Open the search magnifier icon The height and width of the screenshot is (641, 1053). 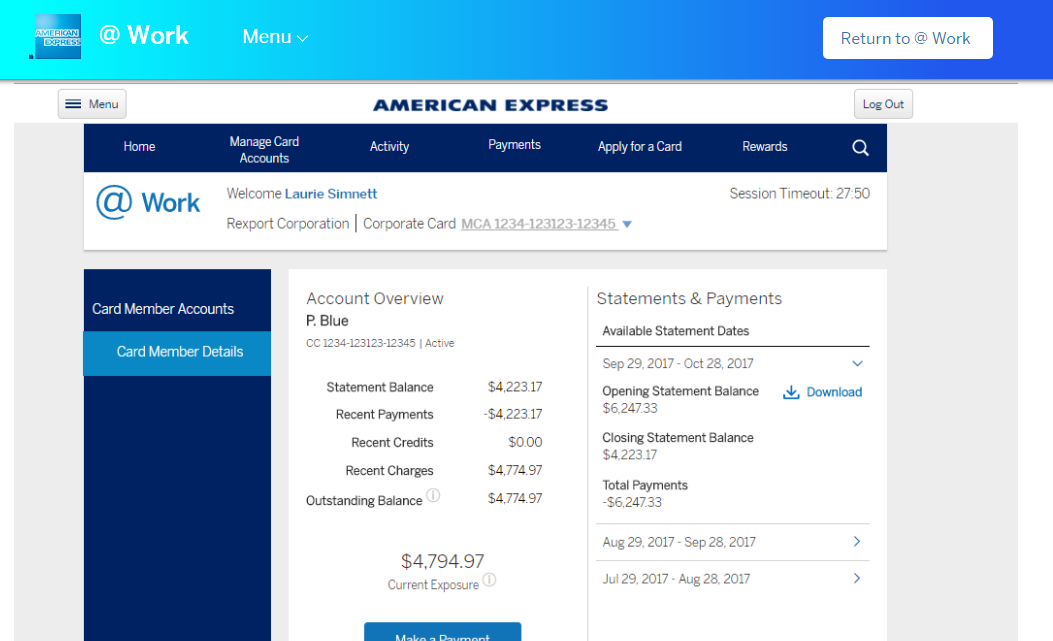tap(860, 148)
